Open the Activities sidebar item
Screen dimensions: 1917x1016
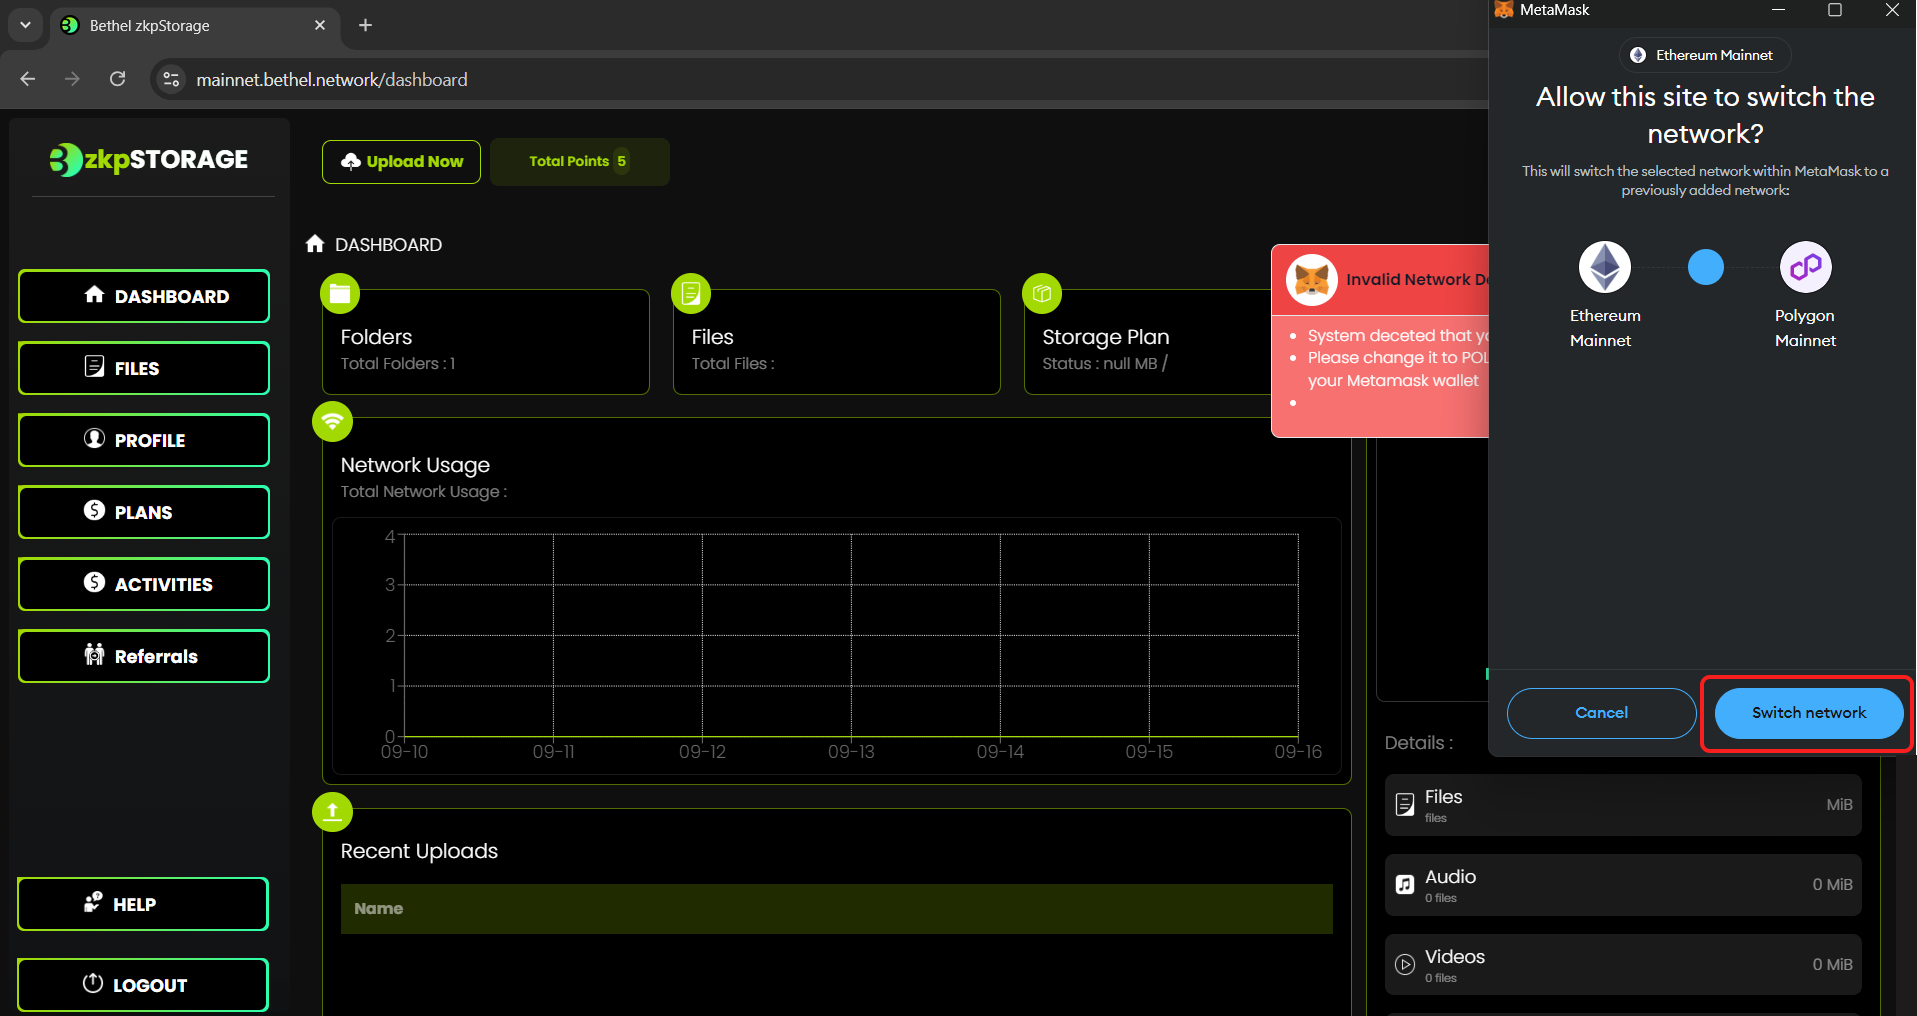point(144,584)
